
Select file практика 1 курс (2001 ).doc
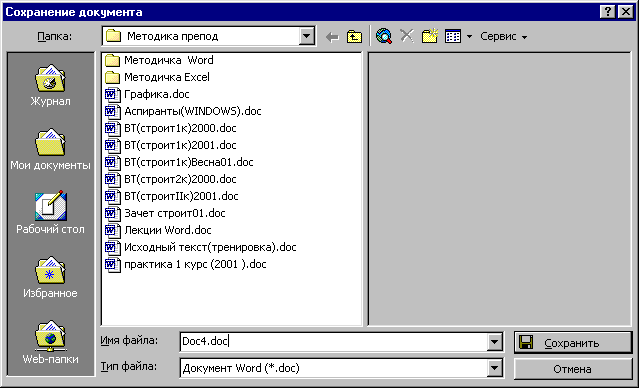click(185, 265)
